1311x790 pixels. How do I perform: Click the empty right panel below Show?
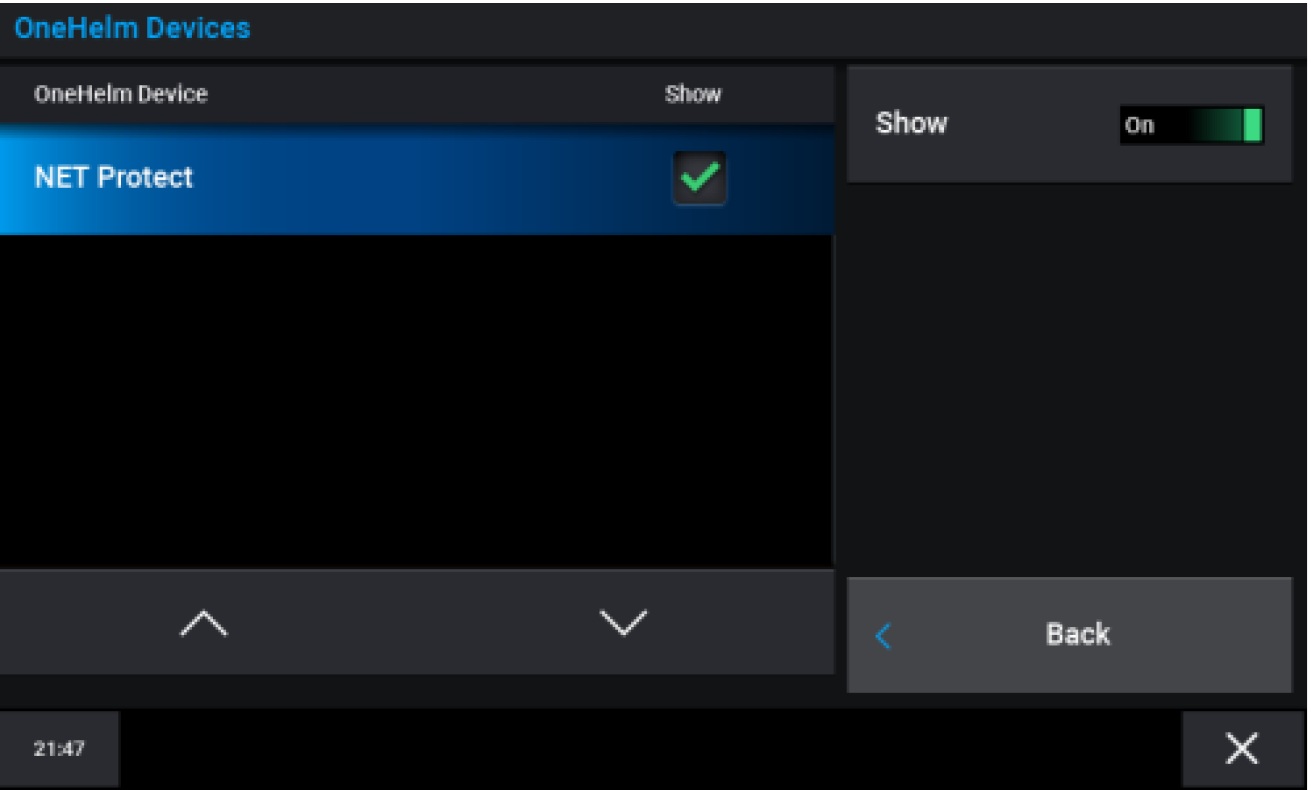(1068, 380)
